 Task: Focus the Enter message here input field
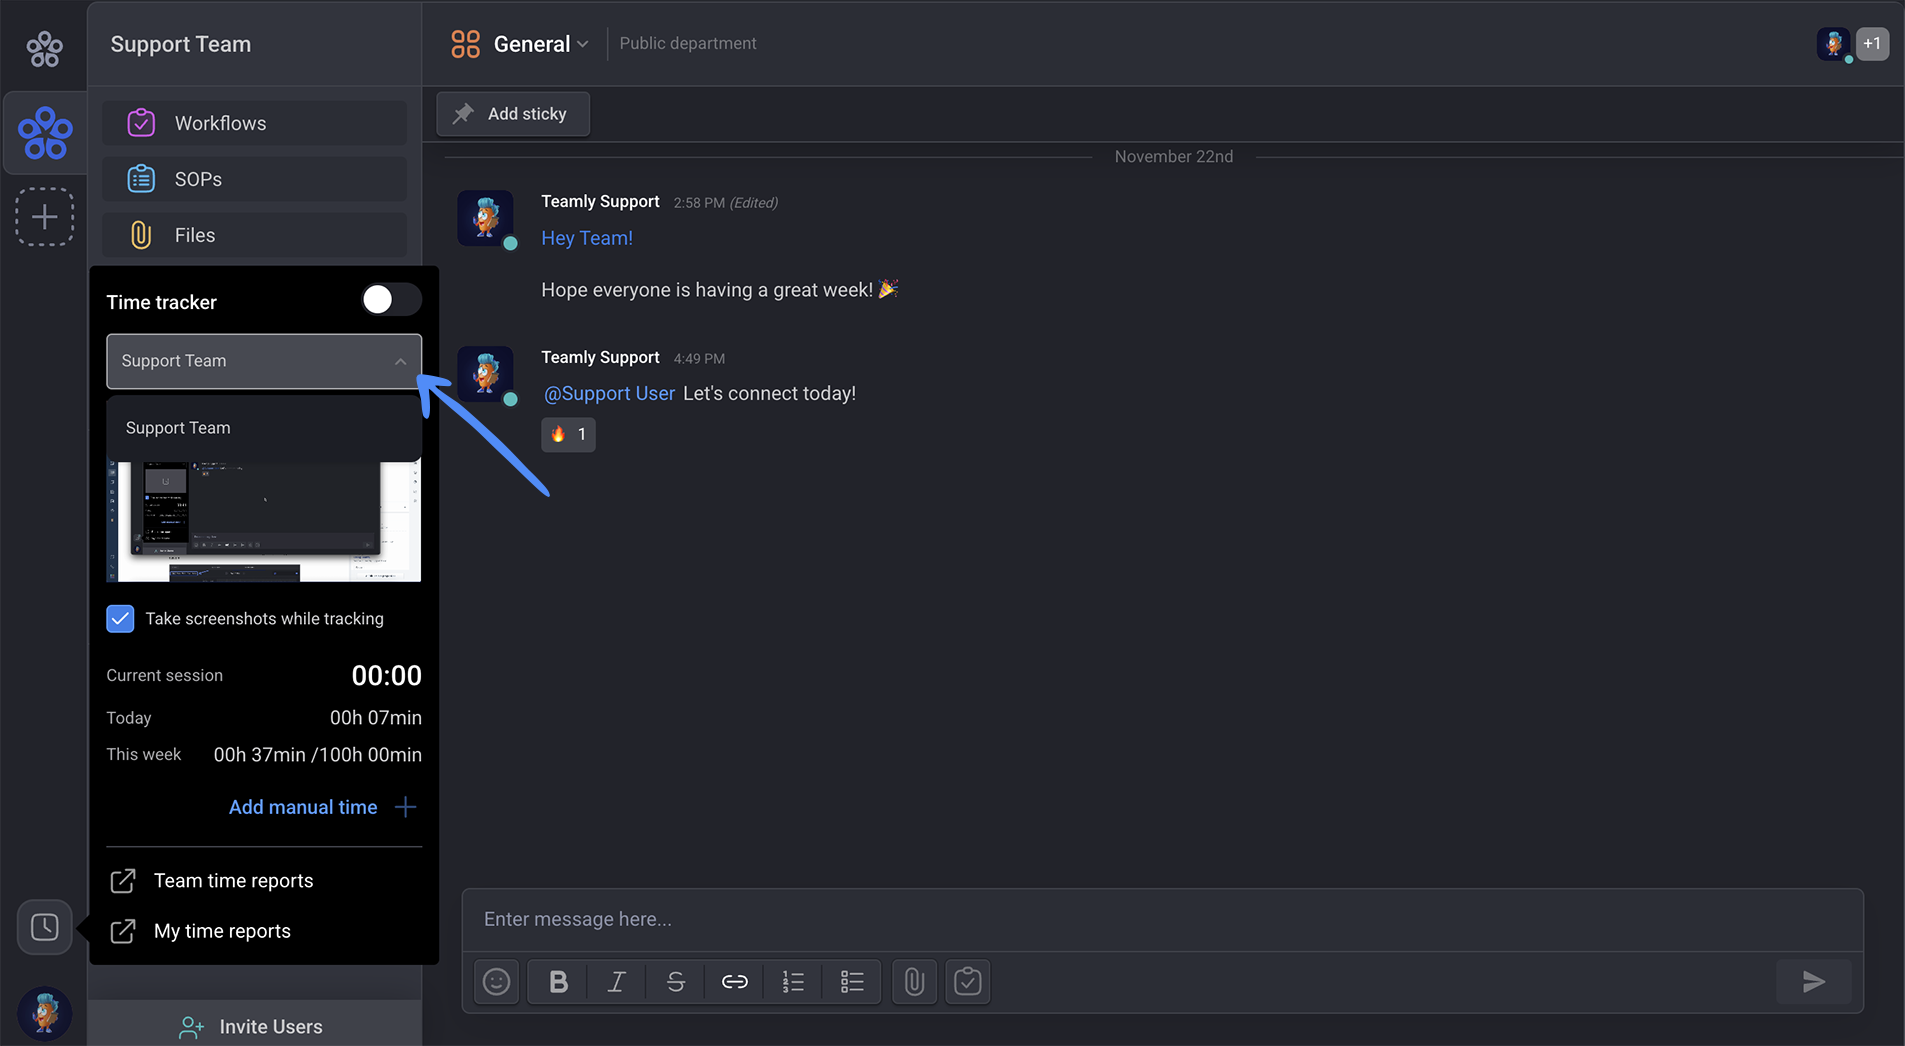(1162, 919)
